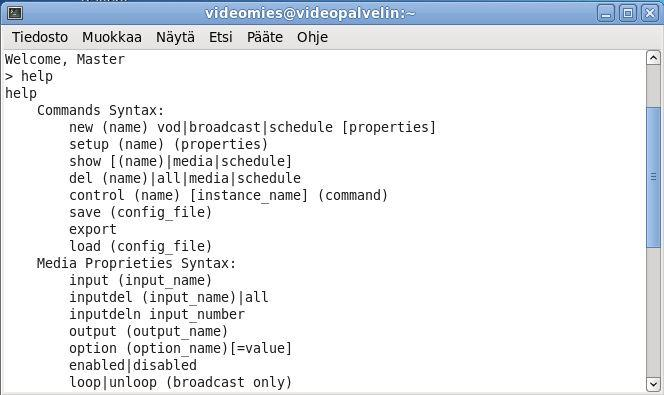The image size is (664, 395).
Task: Click the terminal icon in title bar
Action: pos(15,13)
